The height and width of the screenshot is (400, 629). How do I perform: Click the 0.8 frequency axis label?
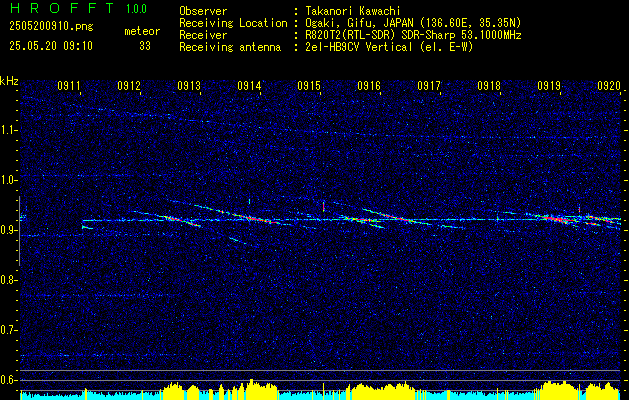[x=8, y=280]
